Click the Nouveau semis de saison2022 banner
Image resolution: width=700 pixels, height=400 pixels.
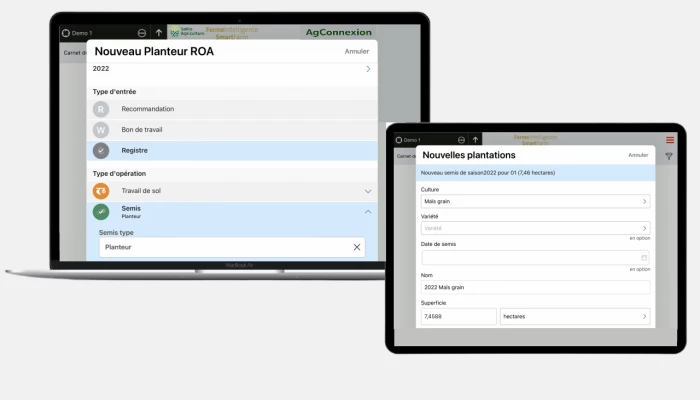[535, 173]
